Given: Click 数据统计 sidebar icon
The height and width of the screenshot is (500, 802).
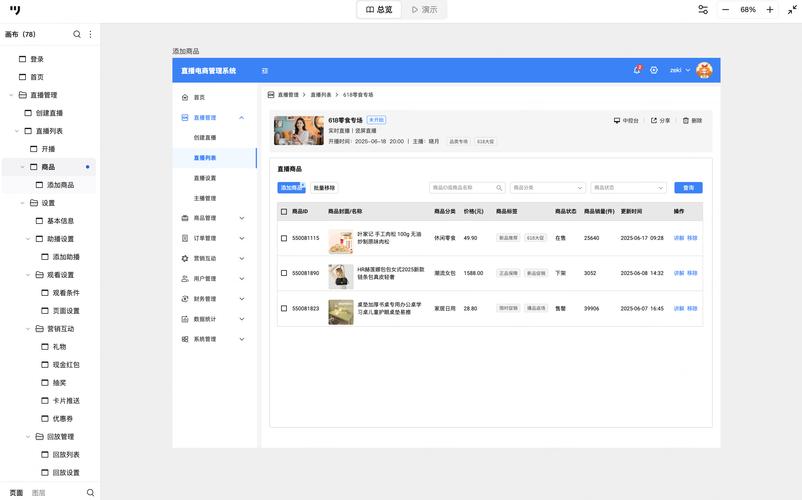Looking at the screenshot, I should (x=185, y=319).
